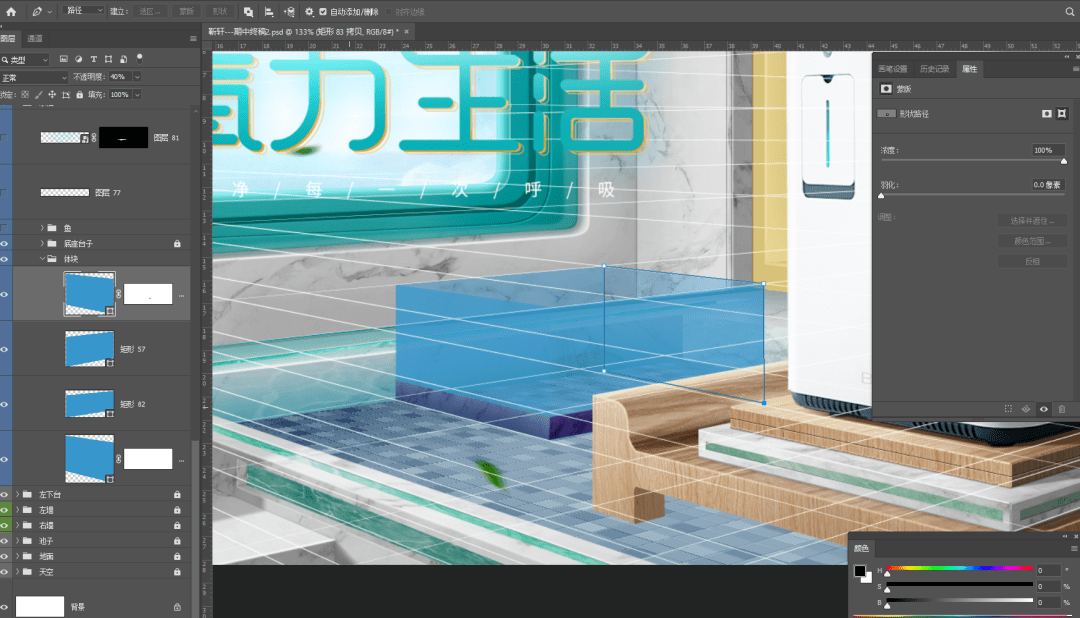1080x618 pixels.
Task: Lock all padlock icon in Layers panel
Action: (x=79, y=94)
